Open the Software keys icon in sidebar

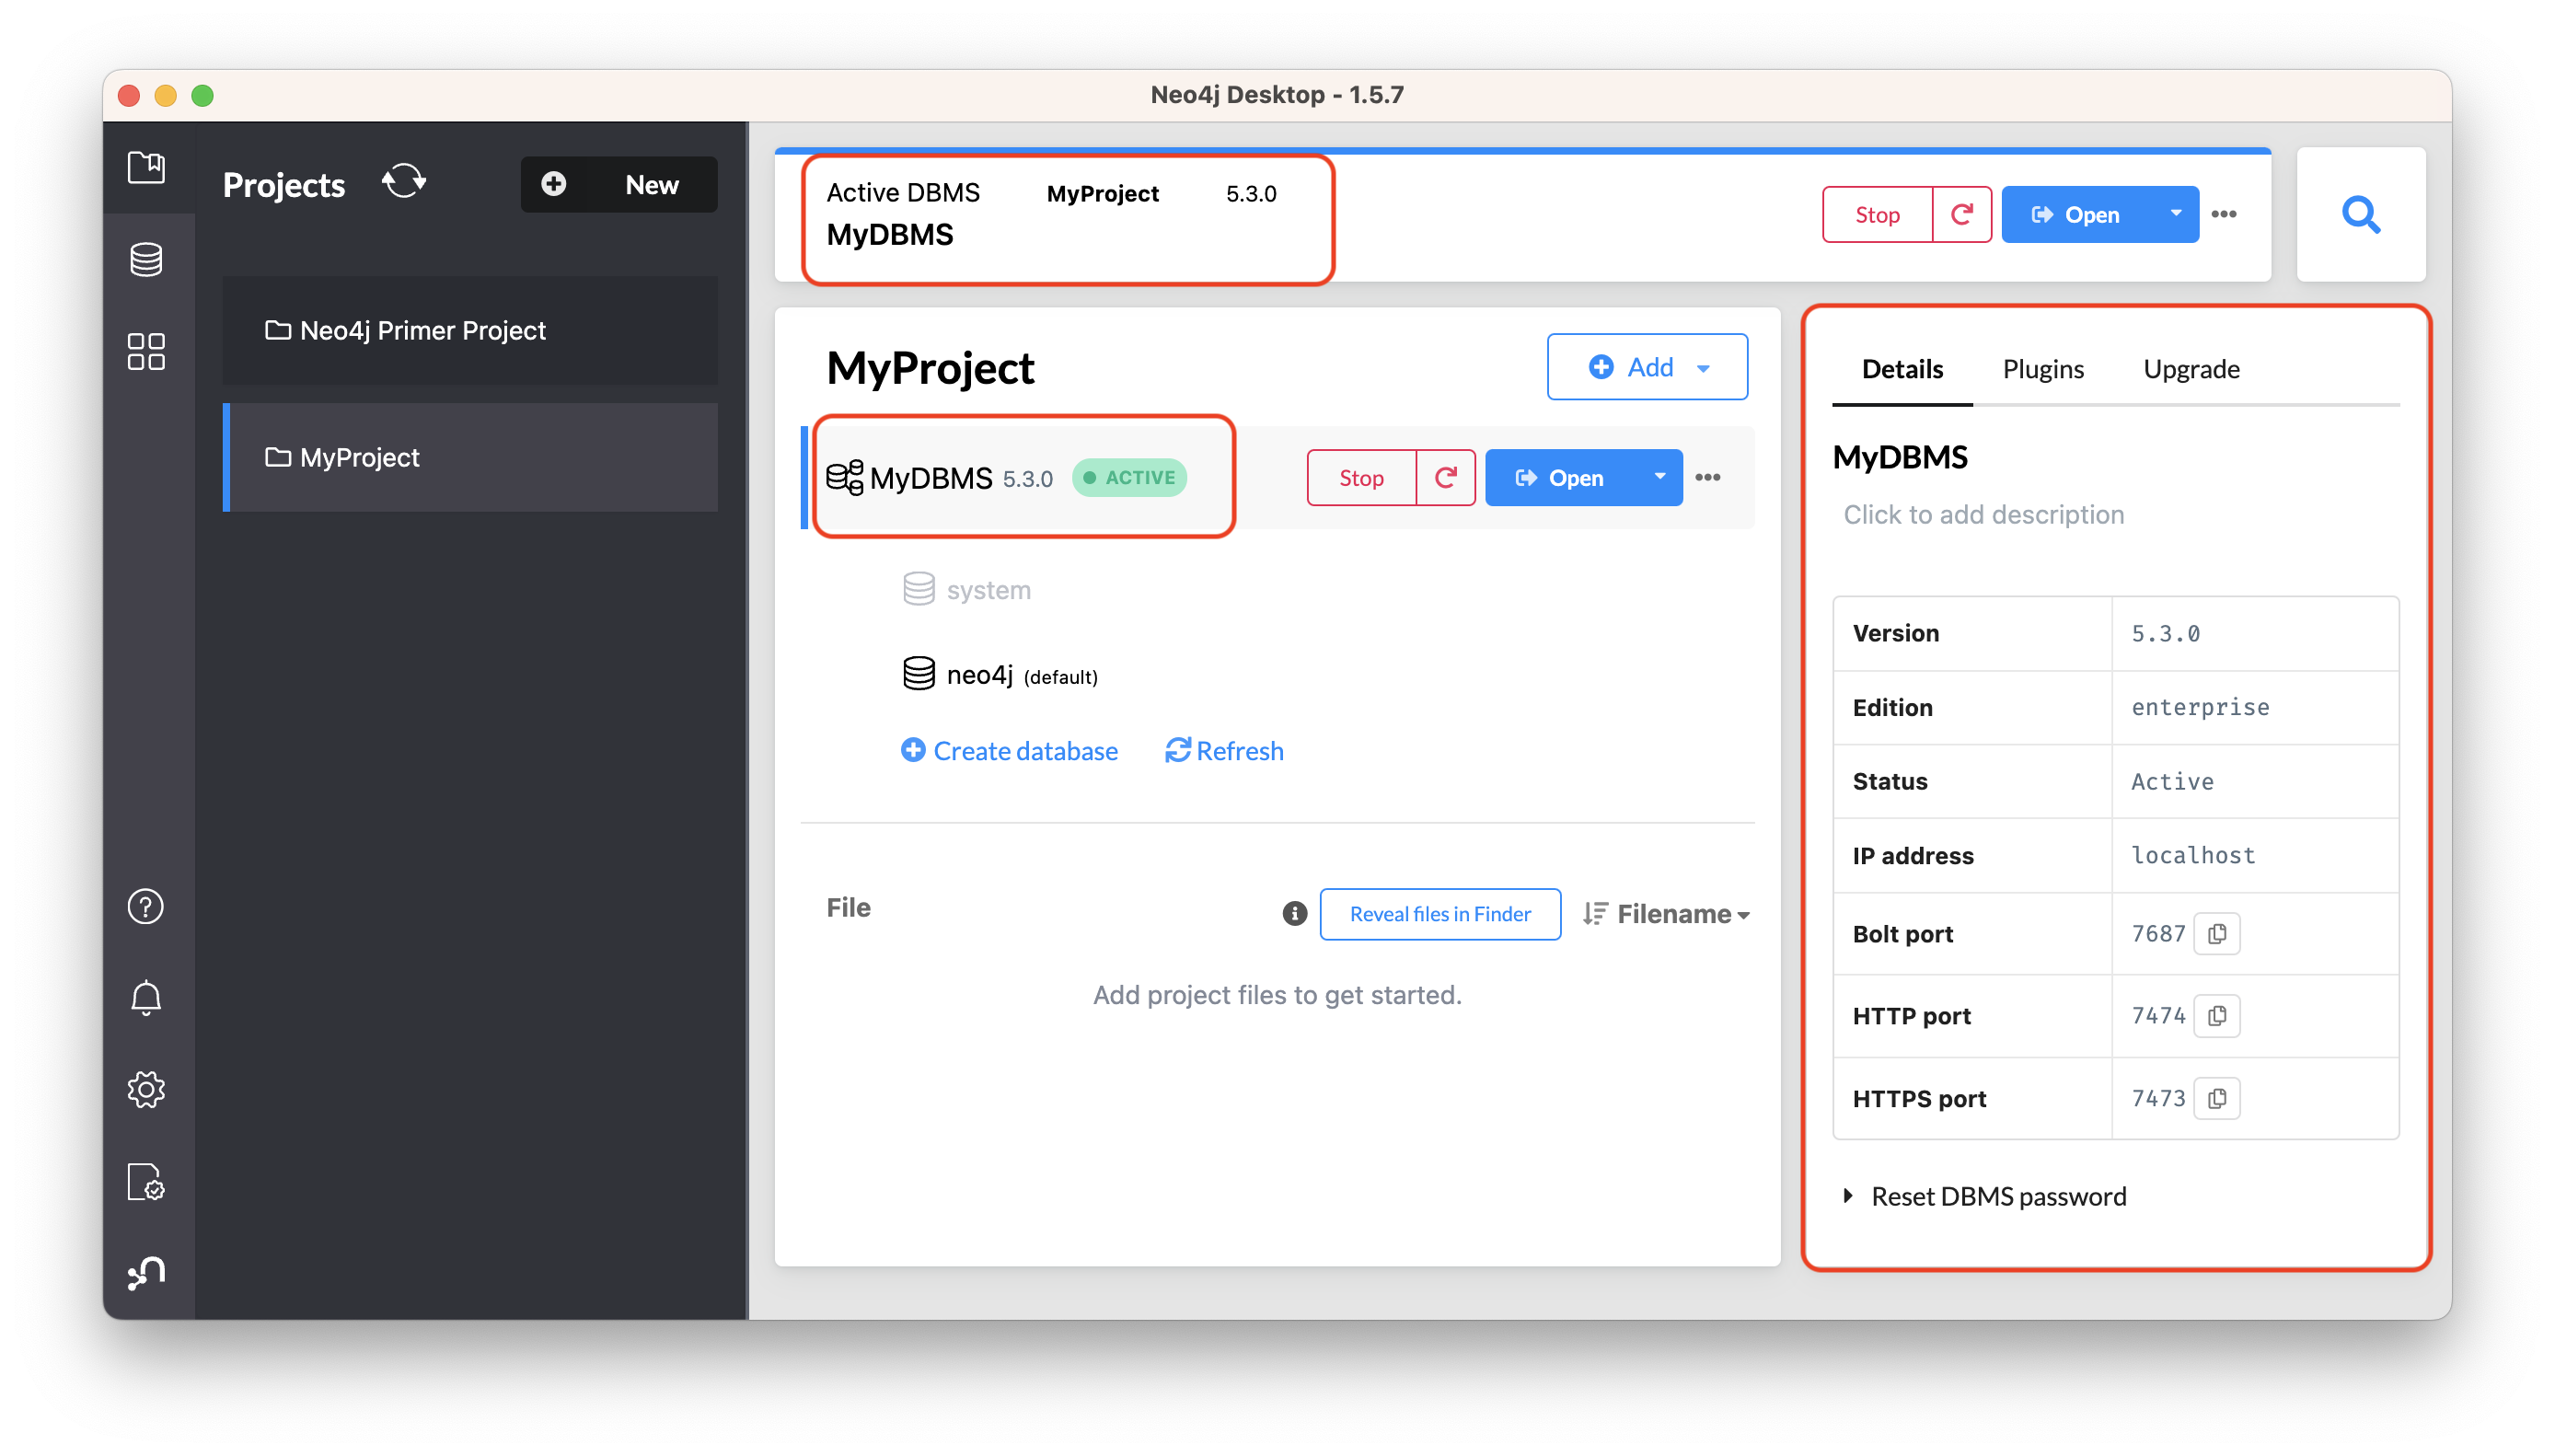tap(146, 1181)
